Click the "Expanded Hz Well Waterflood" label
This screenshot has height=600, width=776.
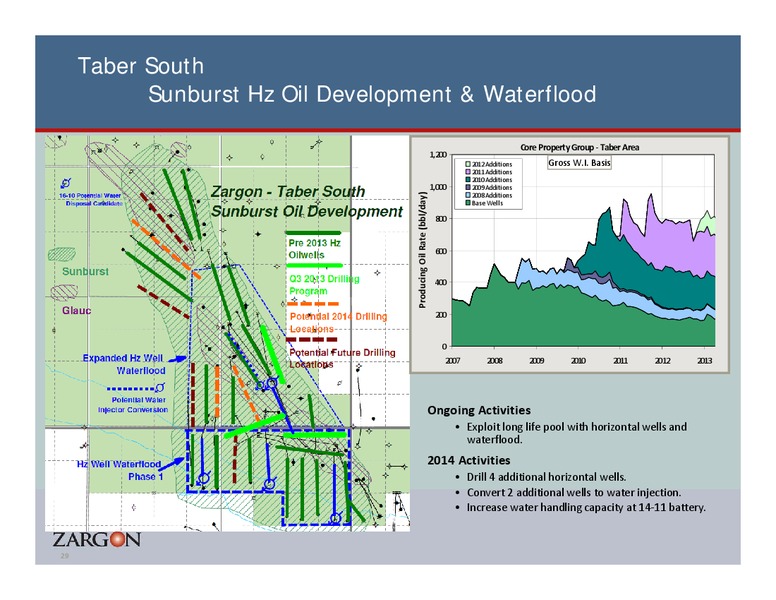point(124,364)
